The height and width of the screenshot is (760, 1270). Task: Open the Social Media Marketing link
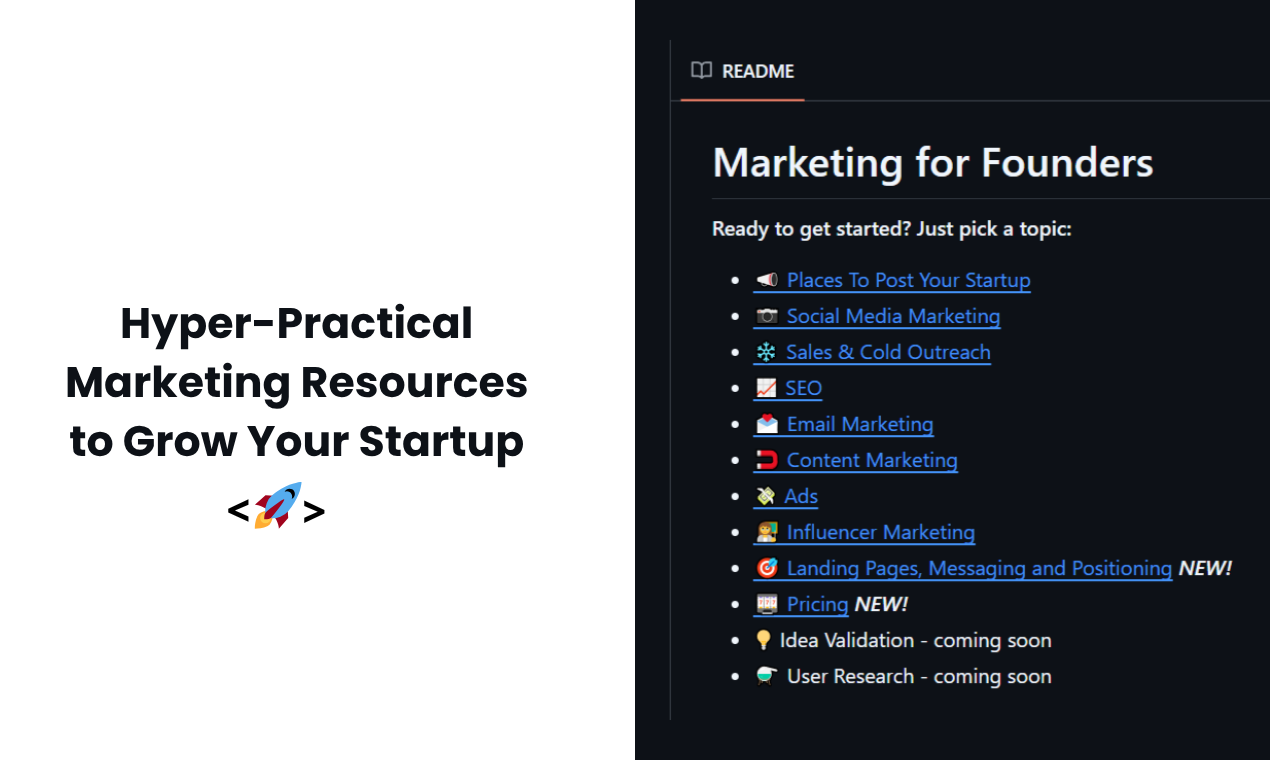(x=893, y=316)
